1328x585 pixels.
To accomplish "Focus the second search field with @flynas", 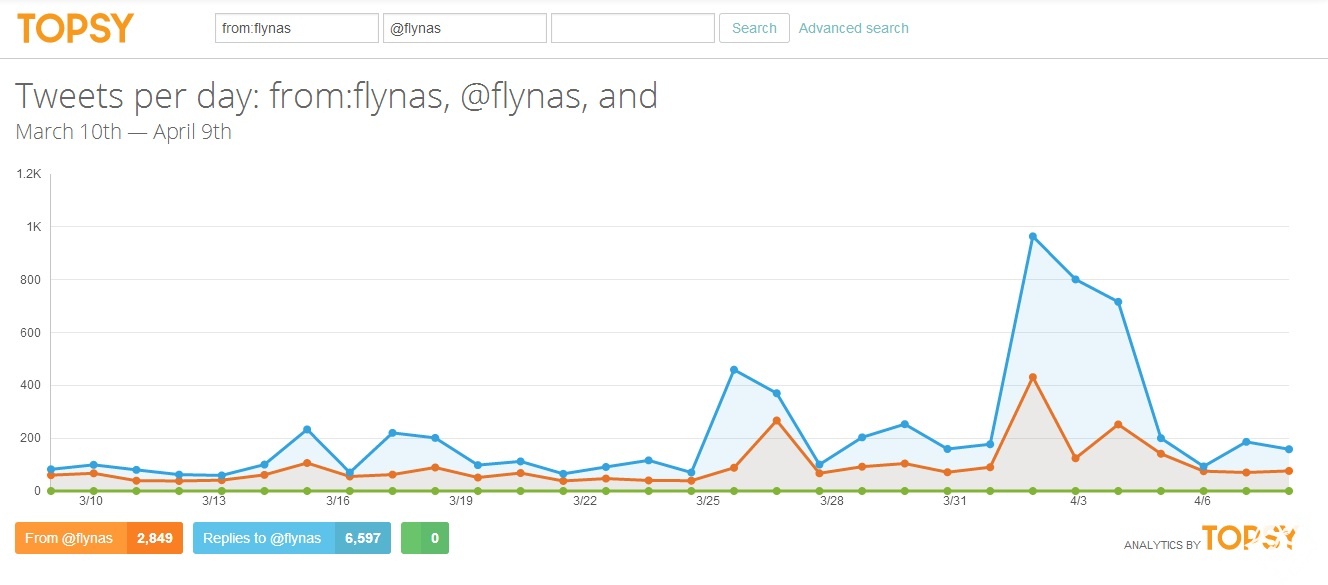I will [465, 28].
